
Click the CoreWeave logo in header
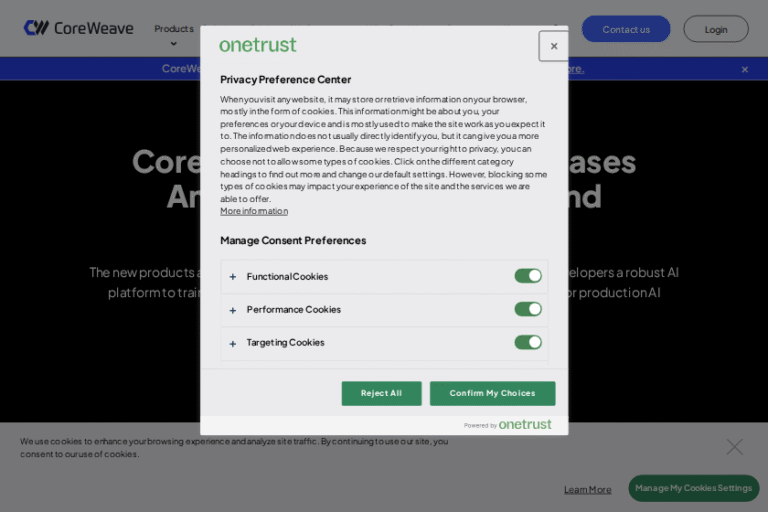click(x=79, y=28)
